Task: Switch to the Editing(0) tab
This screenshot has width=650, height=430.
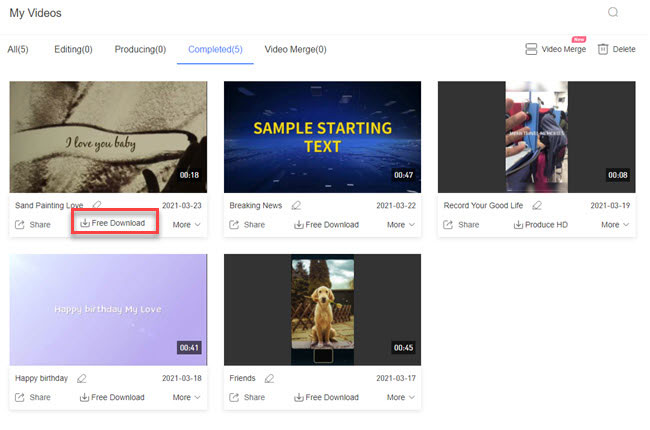Action: [x=73, y=49]
